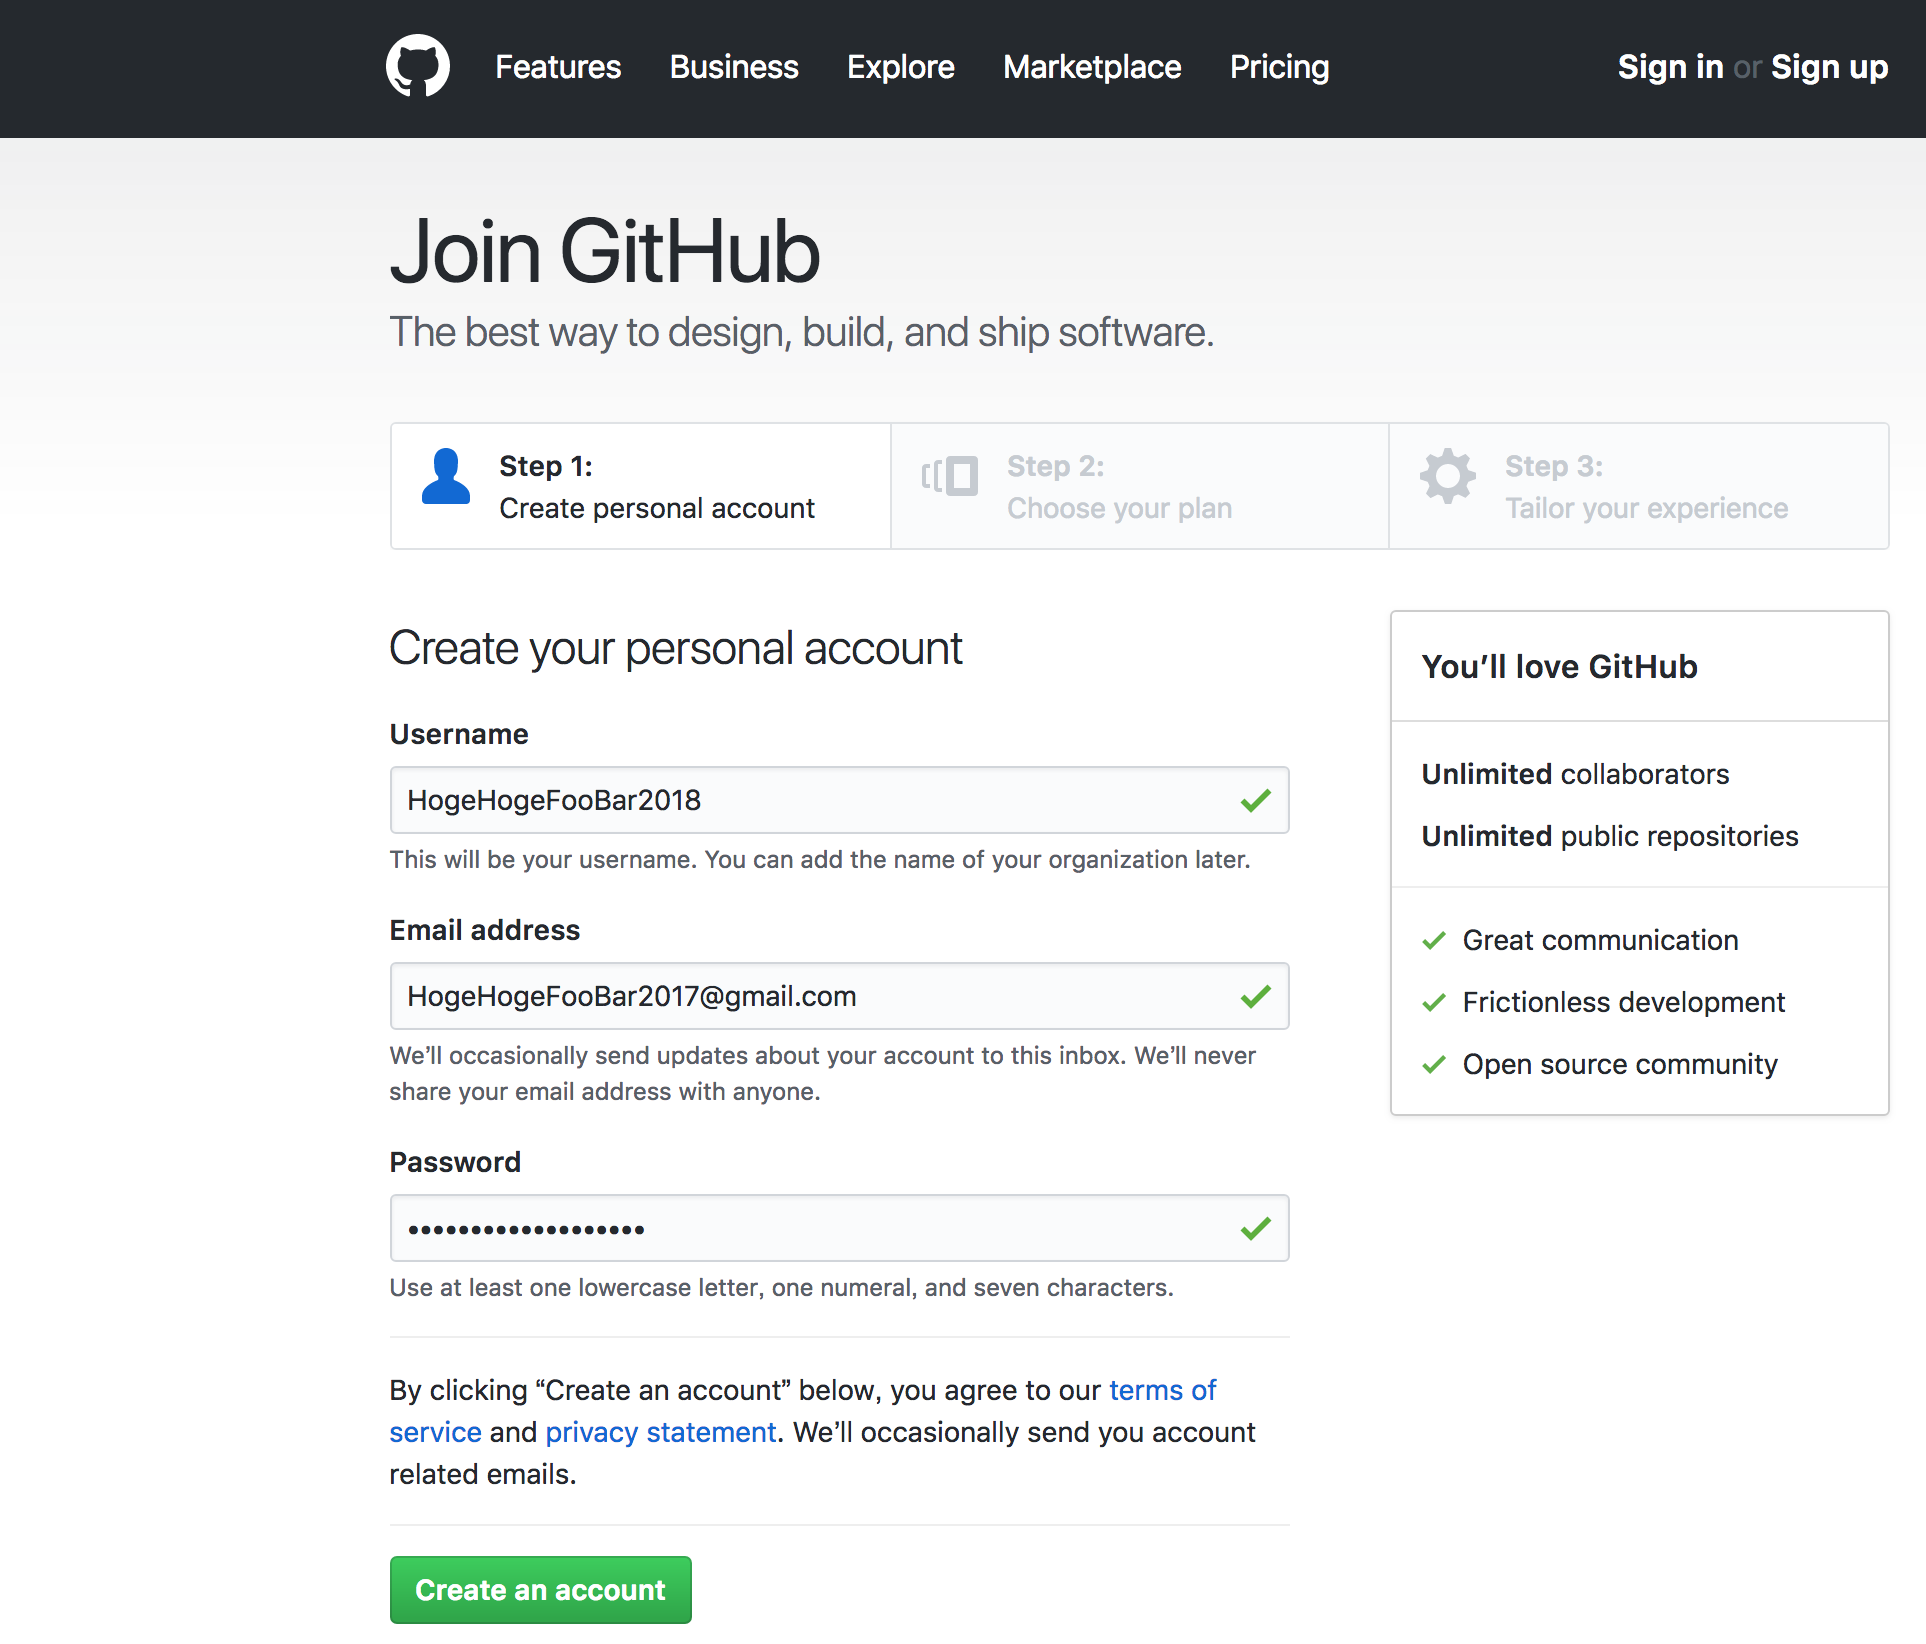Open the Features menu item
This screenshot has width=1926, height=1644.
tap(558, 67)
